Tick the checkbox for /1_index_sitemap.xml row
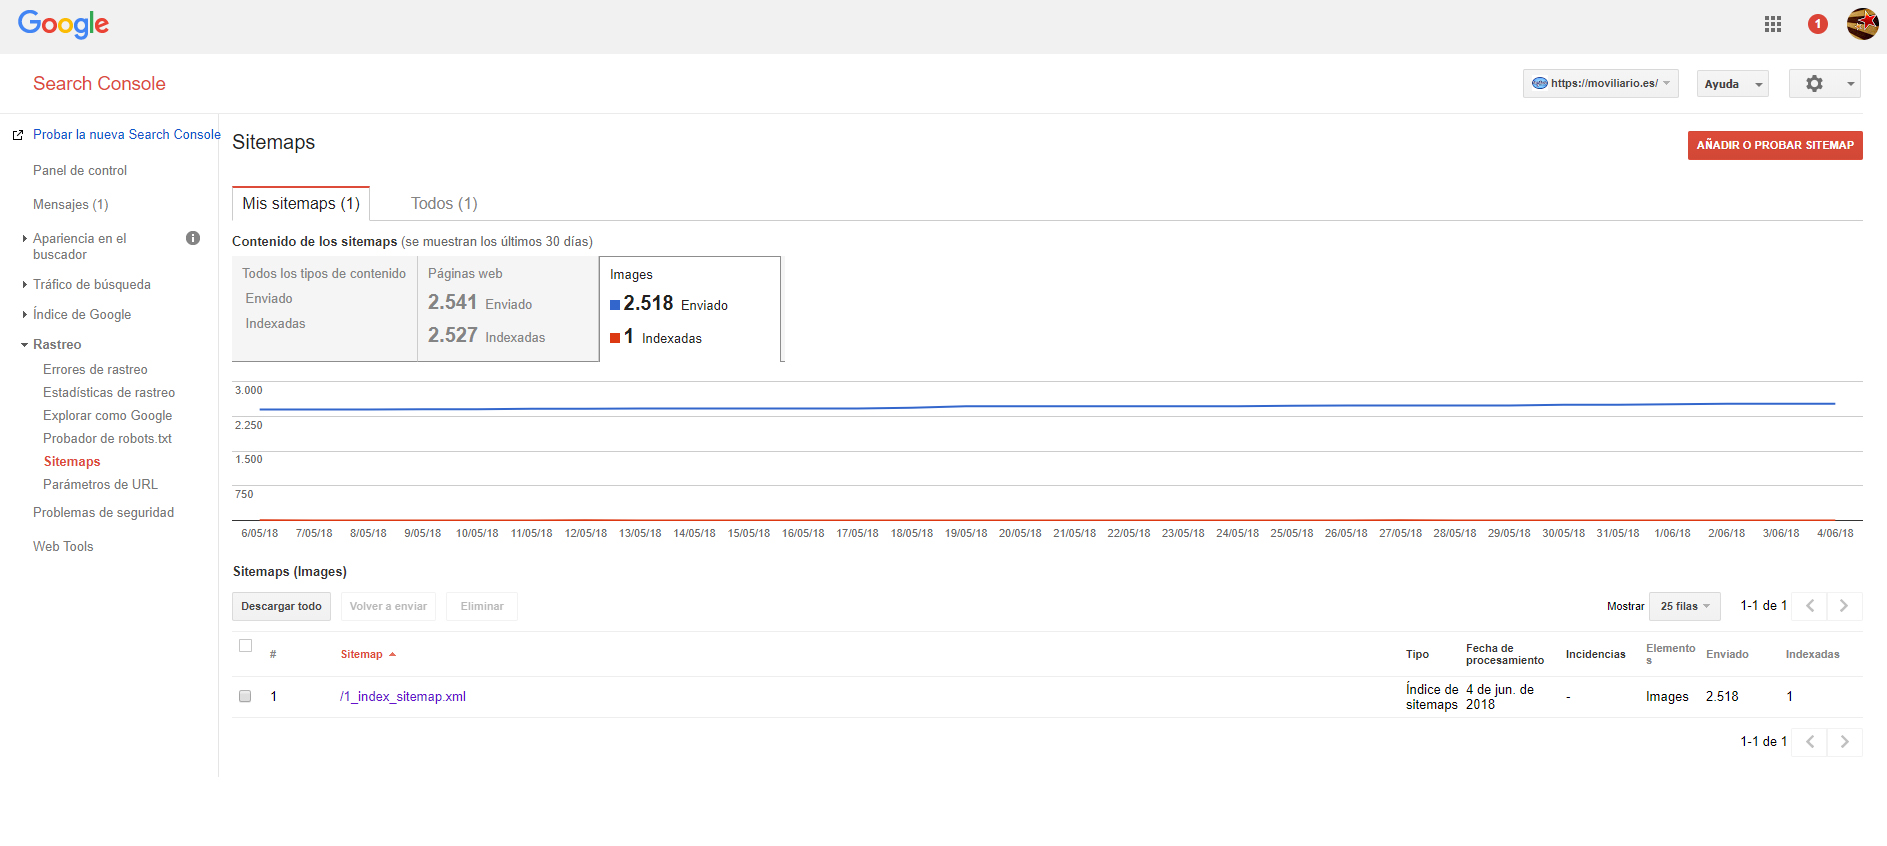This screenshot has height=846, width=1887. (245, 696)
